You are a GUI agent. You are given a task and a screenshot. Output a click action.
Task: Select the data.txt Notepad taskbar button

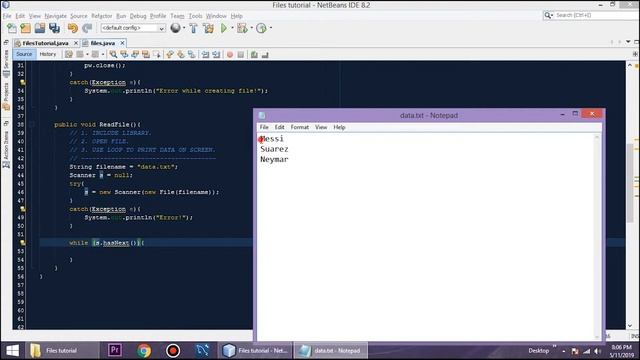click(330, 351)
